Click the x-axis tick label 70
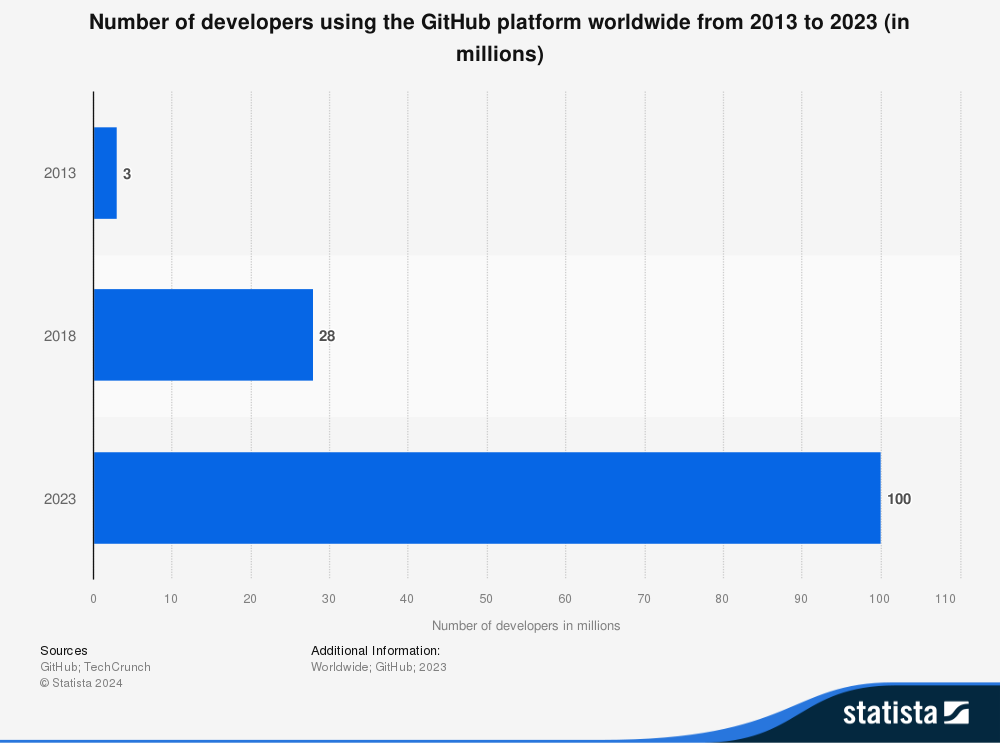 (x=644, y=598)
